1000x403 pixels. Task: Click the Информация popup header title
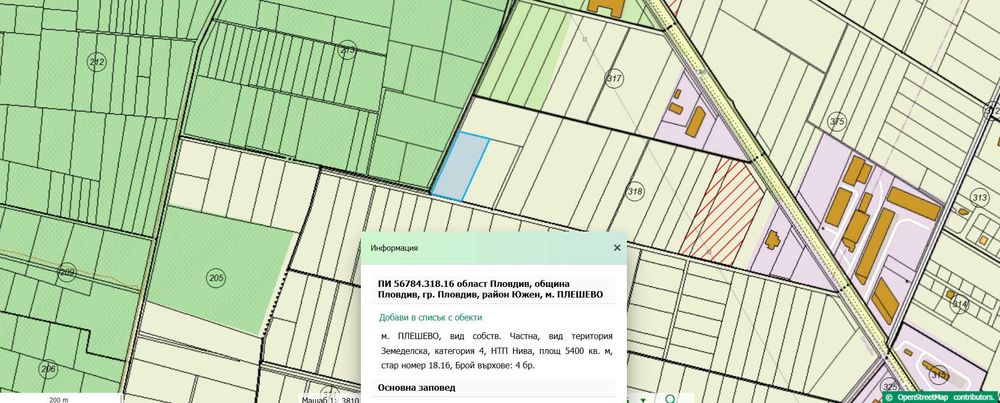coord(394,248)
